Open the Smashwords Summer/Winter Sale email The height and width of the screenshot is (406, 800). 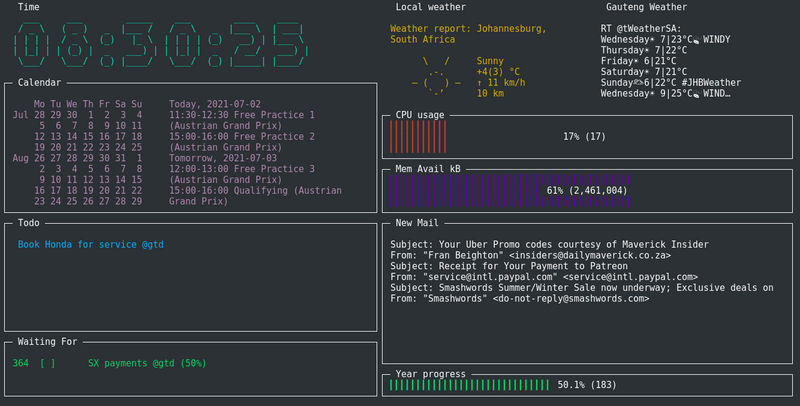[x=582, y=288]
